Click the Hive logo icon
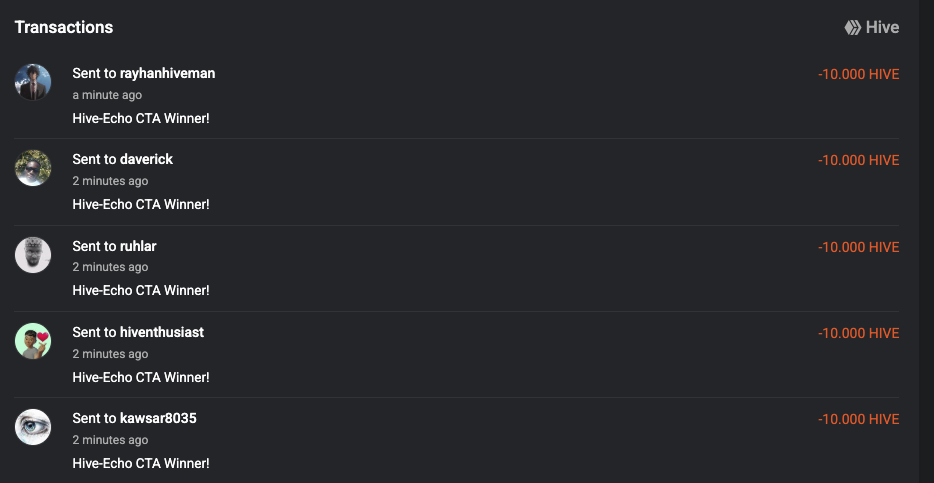Image resolution: width=934 pixels, height=483 pixels. point(853,28)
